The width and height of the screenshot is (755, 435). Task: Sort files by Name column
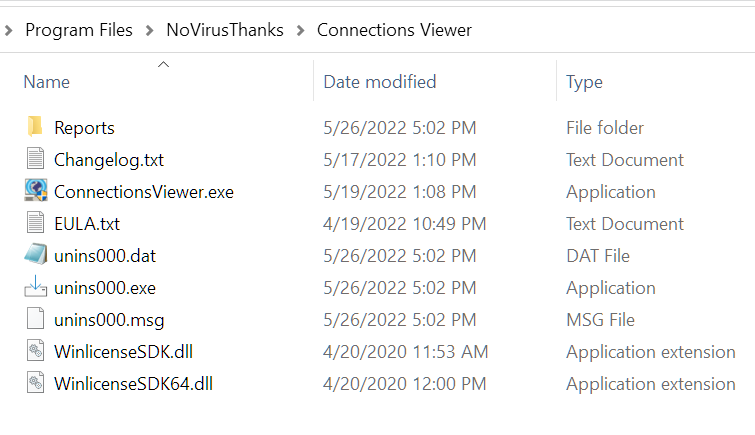coord(47,81)
